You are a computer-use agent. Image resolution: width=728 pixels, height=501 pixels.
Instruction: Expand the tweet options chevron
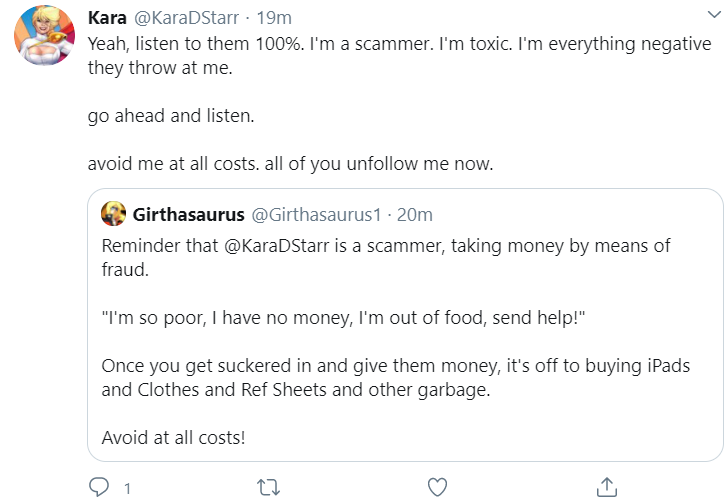[x=714, y=14]
